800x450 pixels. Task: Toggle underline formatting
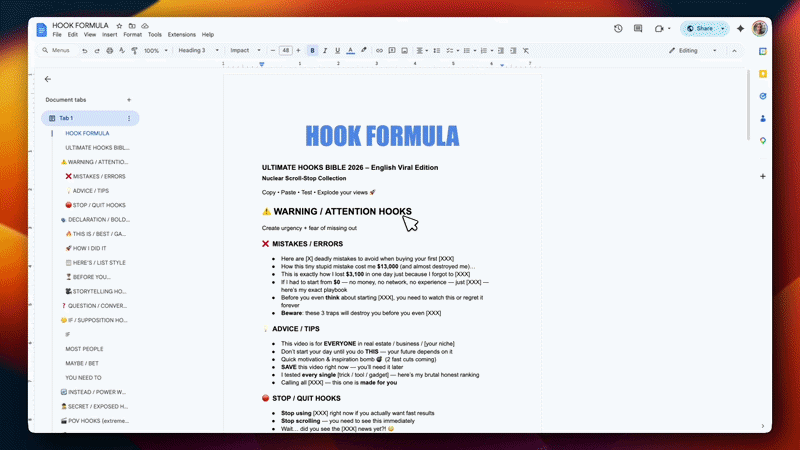(338, 50)
